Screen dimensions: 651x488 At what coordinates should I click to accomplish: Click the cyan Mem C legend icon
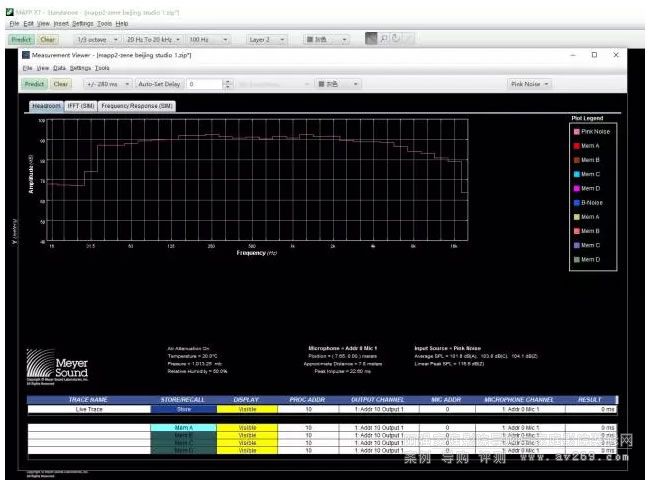pyautogui.click(x=576, y=174)
